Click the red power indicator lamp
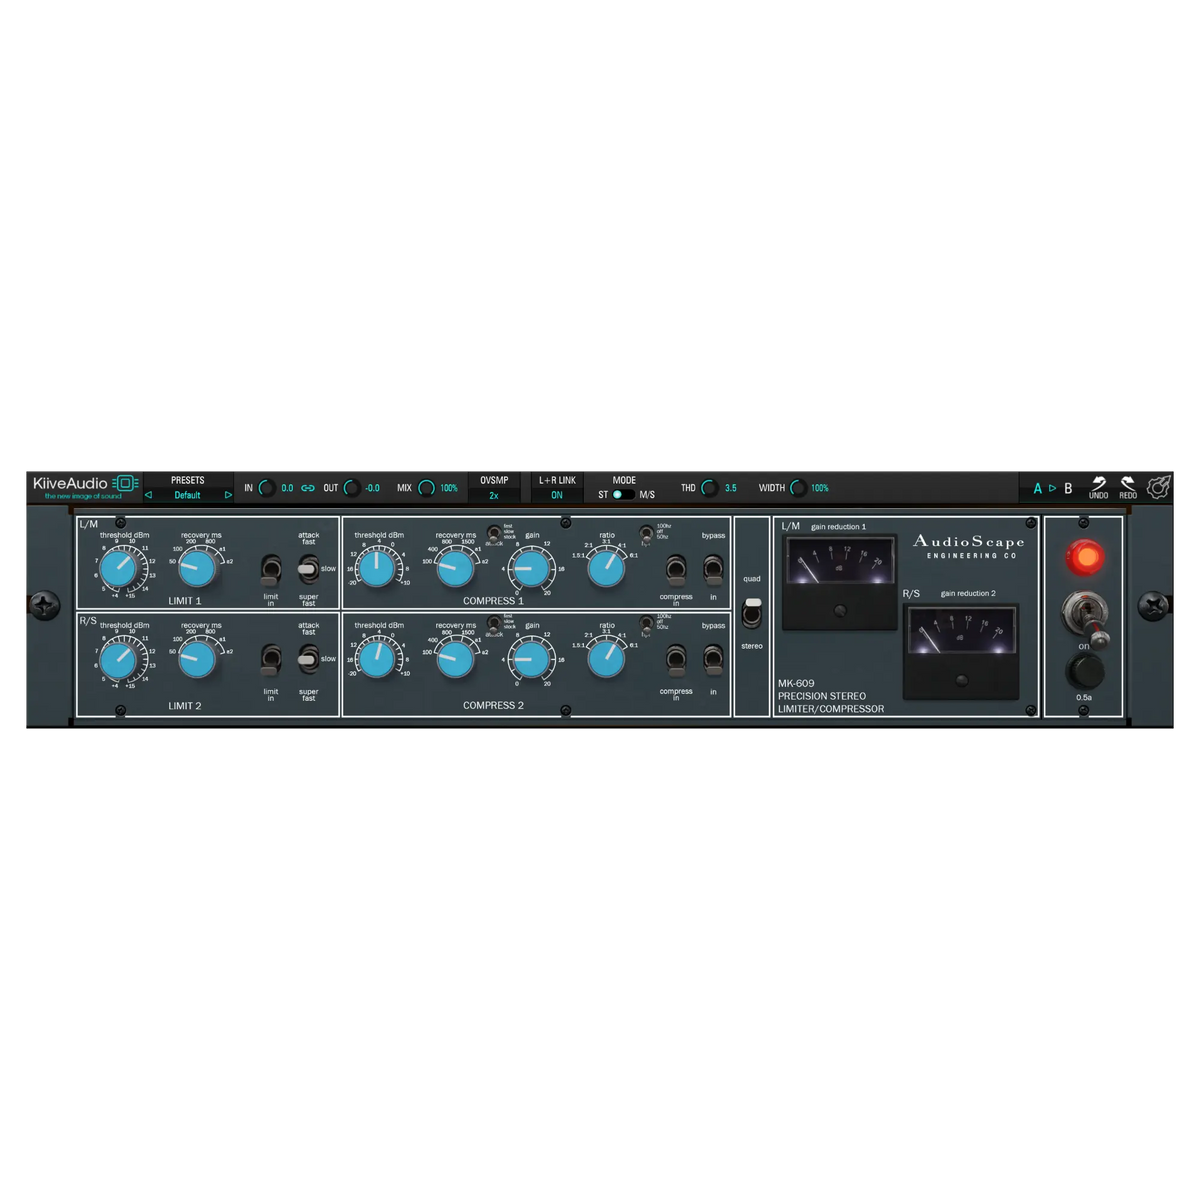 pos(1085,556)
